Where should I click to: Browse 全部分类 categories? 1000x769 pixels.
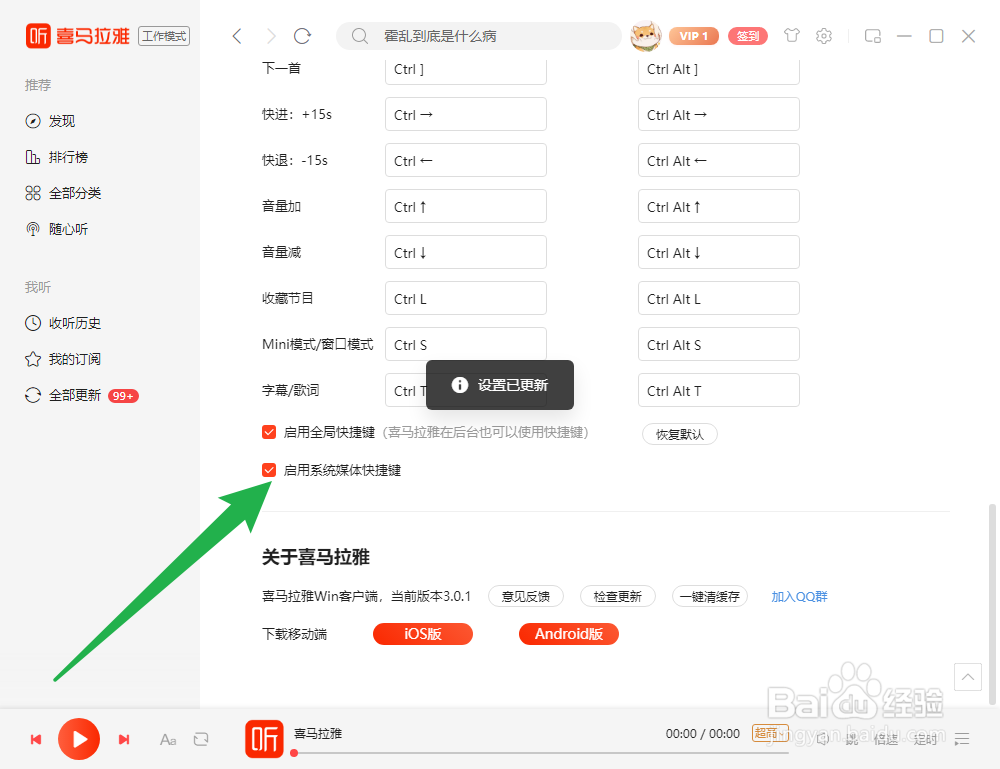[x=68, y=192]
